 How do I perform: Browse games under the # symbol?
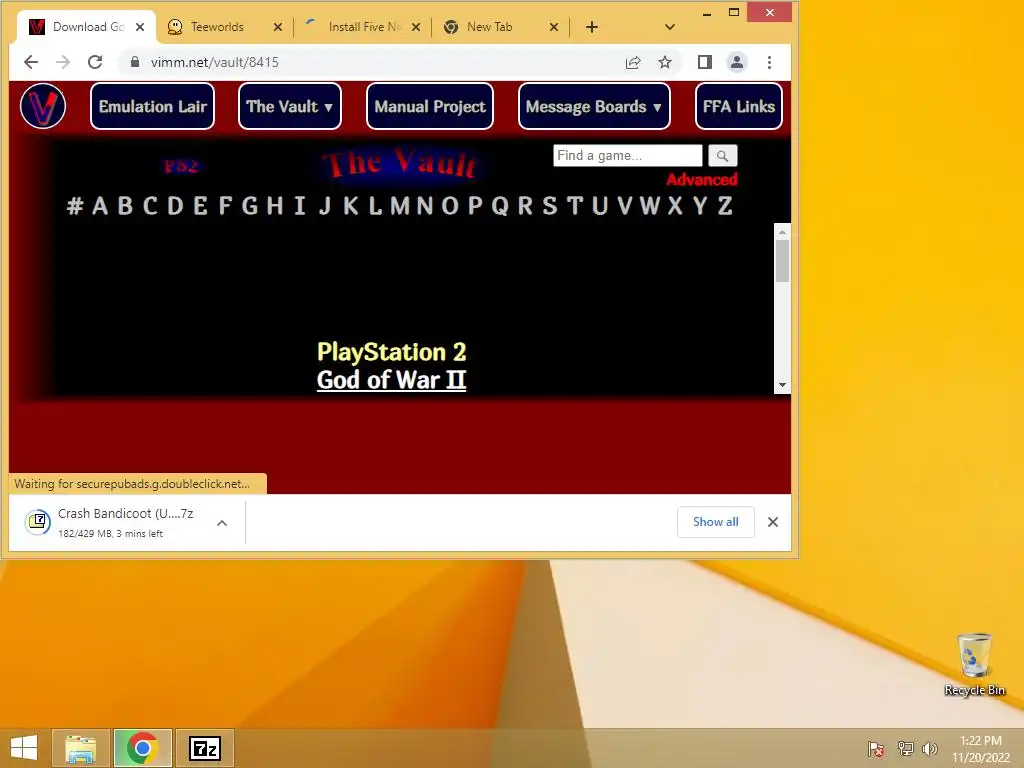(x=75, y=206)
